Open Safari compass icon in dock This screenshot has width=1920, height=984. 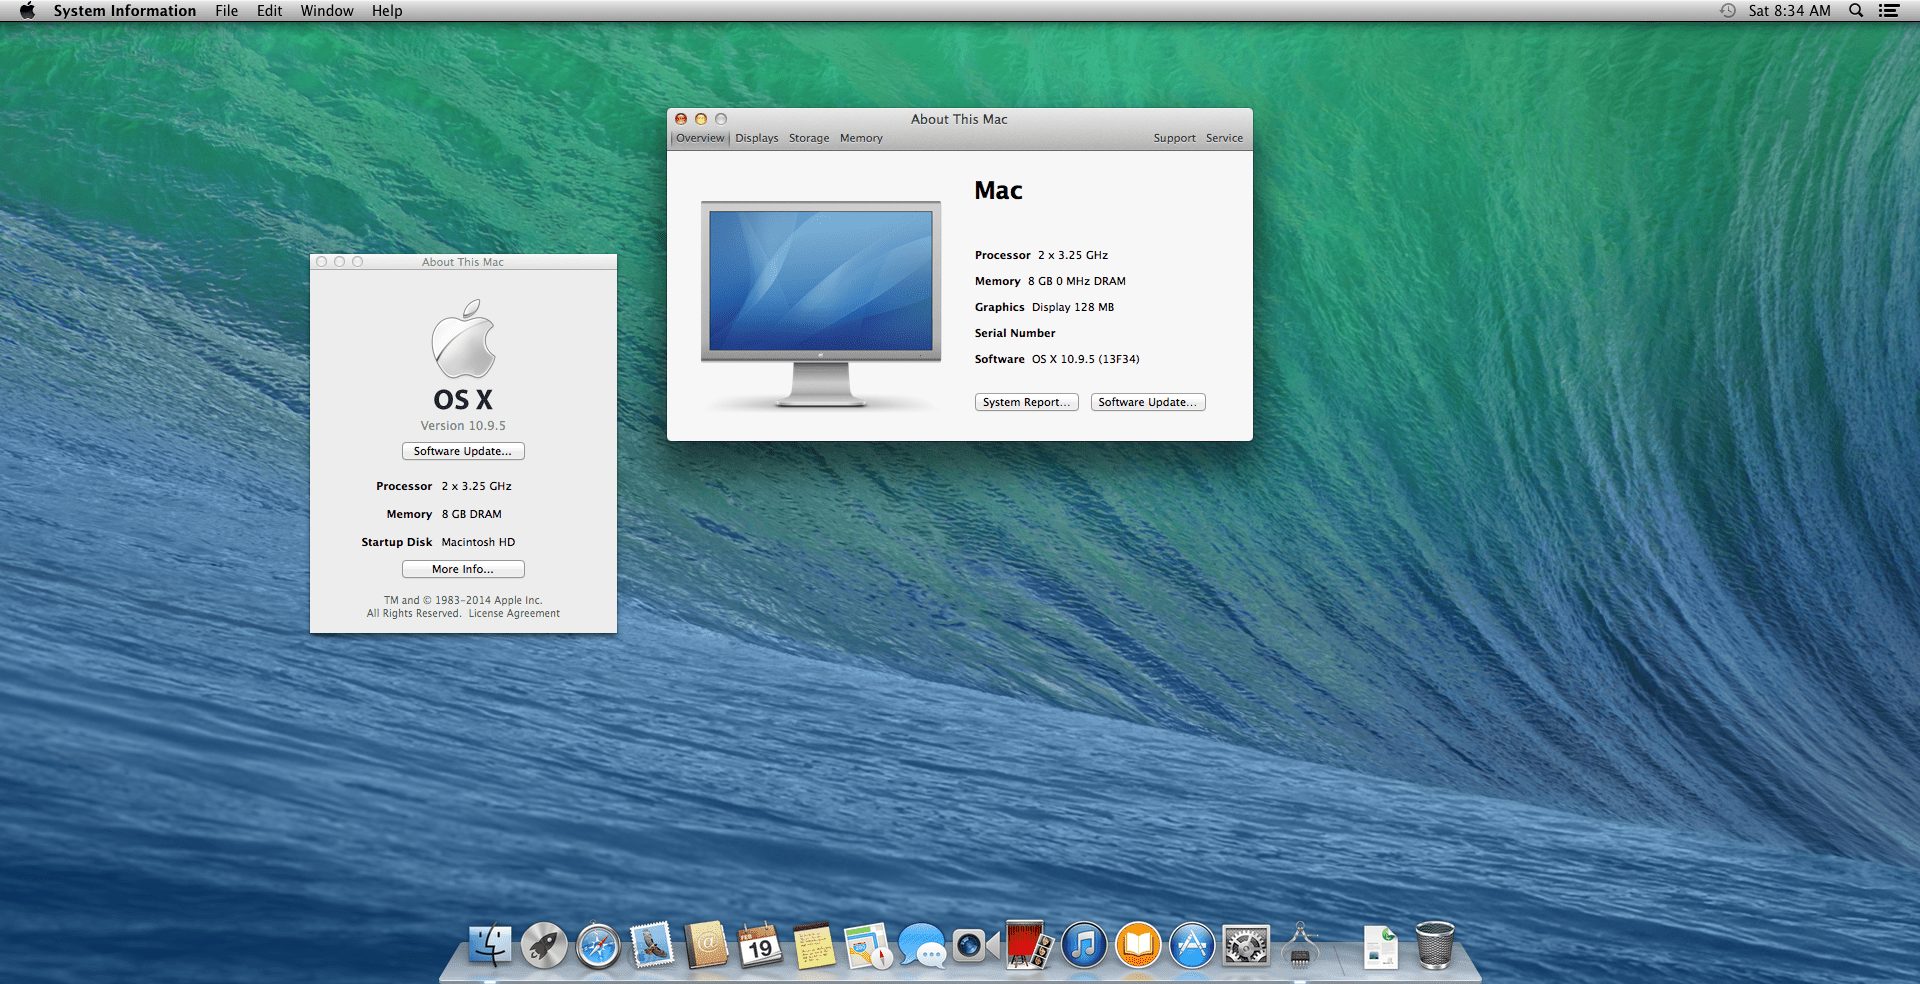[x=598, y=945]
